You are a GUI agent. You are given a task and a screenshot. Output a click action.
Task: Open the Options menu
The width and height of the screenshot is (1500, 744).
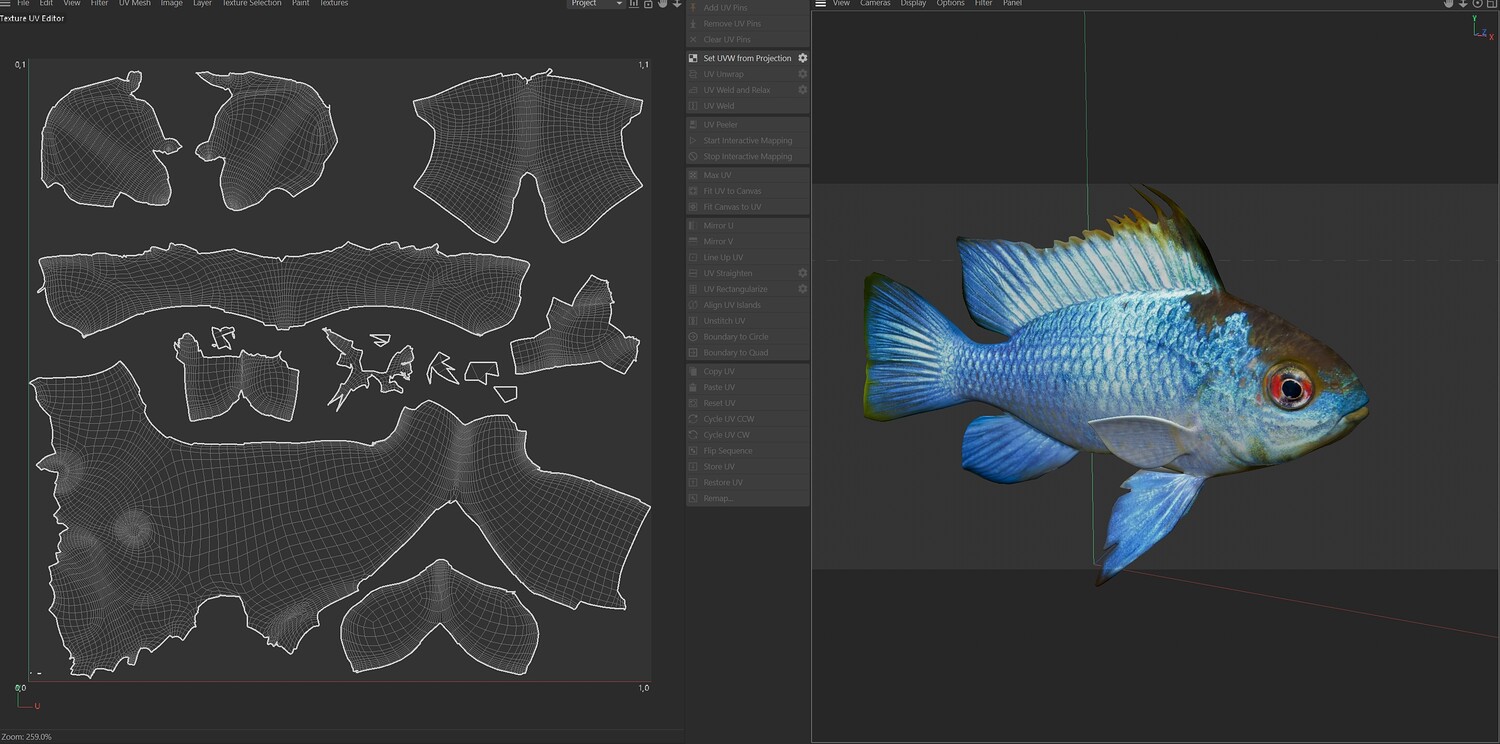[x=950, y=3]
